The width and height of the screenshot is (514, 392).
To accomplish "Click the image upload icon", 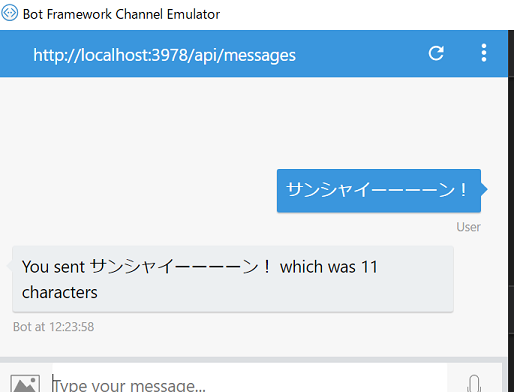I will (25, 383).
